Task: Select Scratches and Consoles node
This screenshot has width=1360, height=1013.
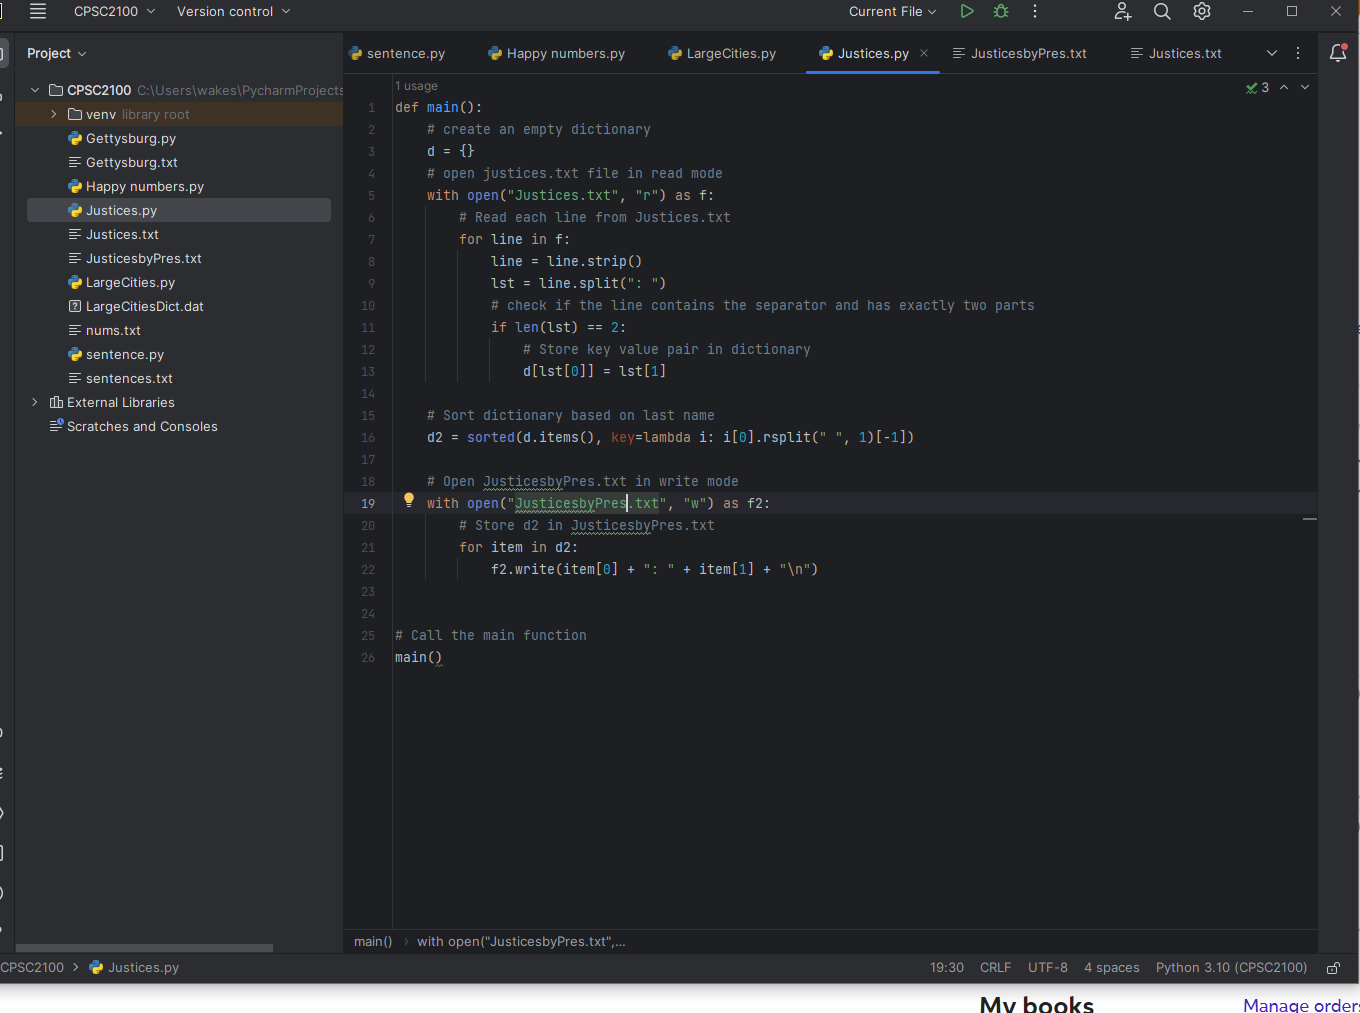Action: pyautogui.click(x=133, y=426)
